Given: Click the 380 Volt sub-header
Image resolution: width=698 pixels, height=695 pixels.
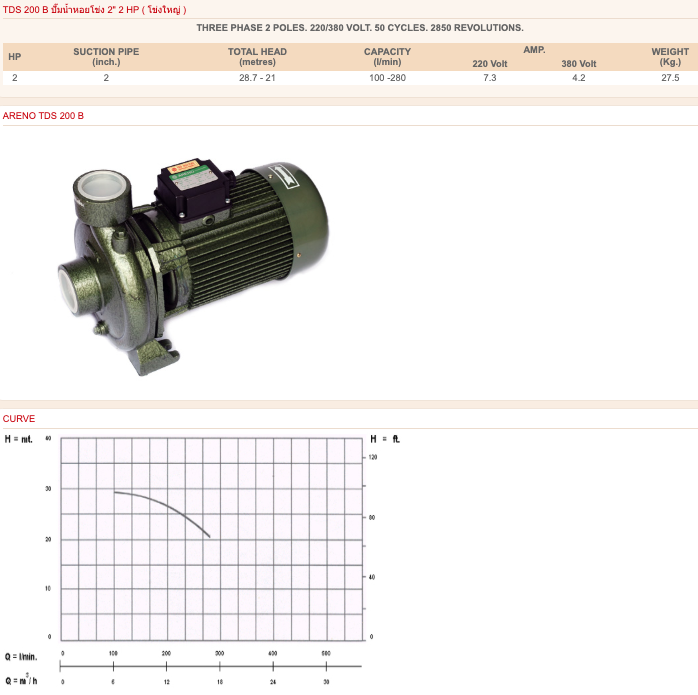Looking at the screenshot, I should point(579,64).
